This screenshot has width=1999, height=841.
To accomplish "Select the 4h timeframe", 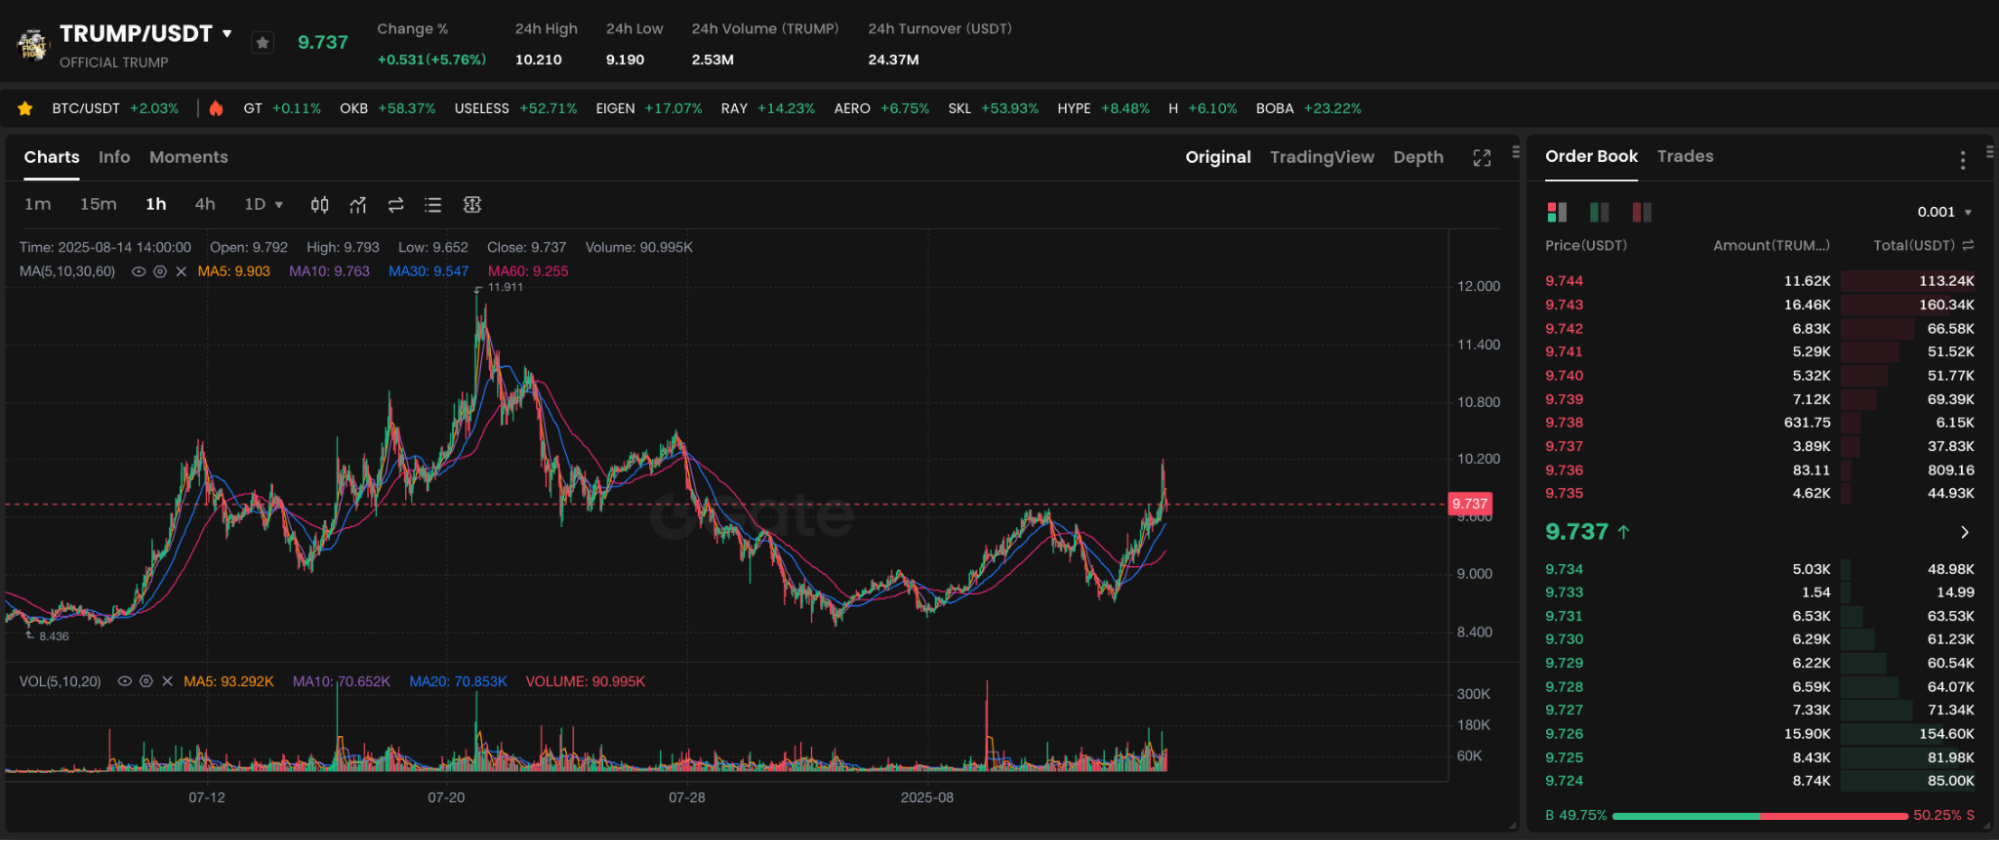I will pyautogui.click(x=204, y=204).
